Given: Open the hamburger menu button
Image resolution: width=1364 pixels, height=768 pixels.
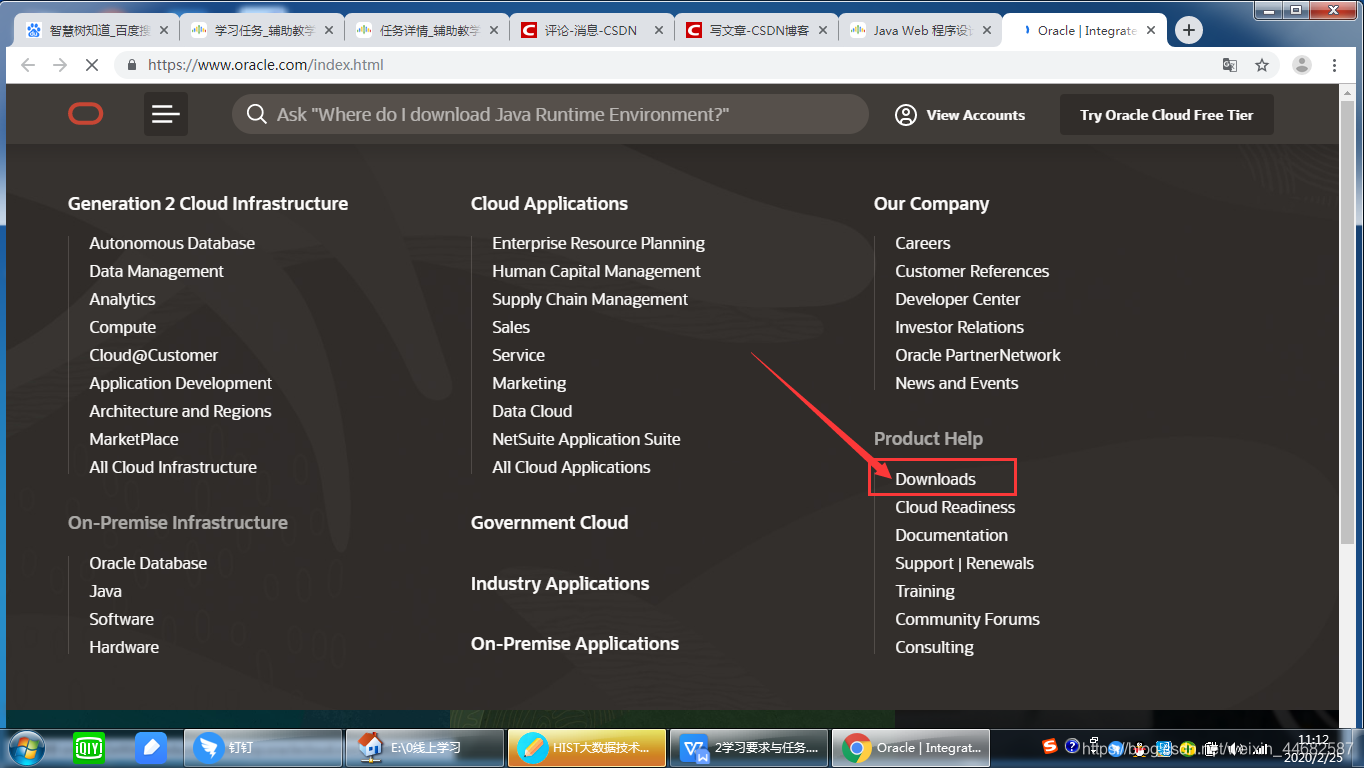Looking at the screenshot, I should coord(166,114).
